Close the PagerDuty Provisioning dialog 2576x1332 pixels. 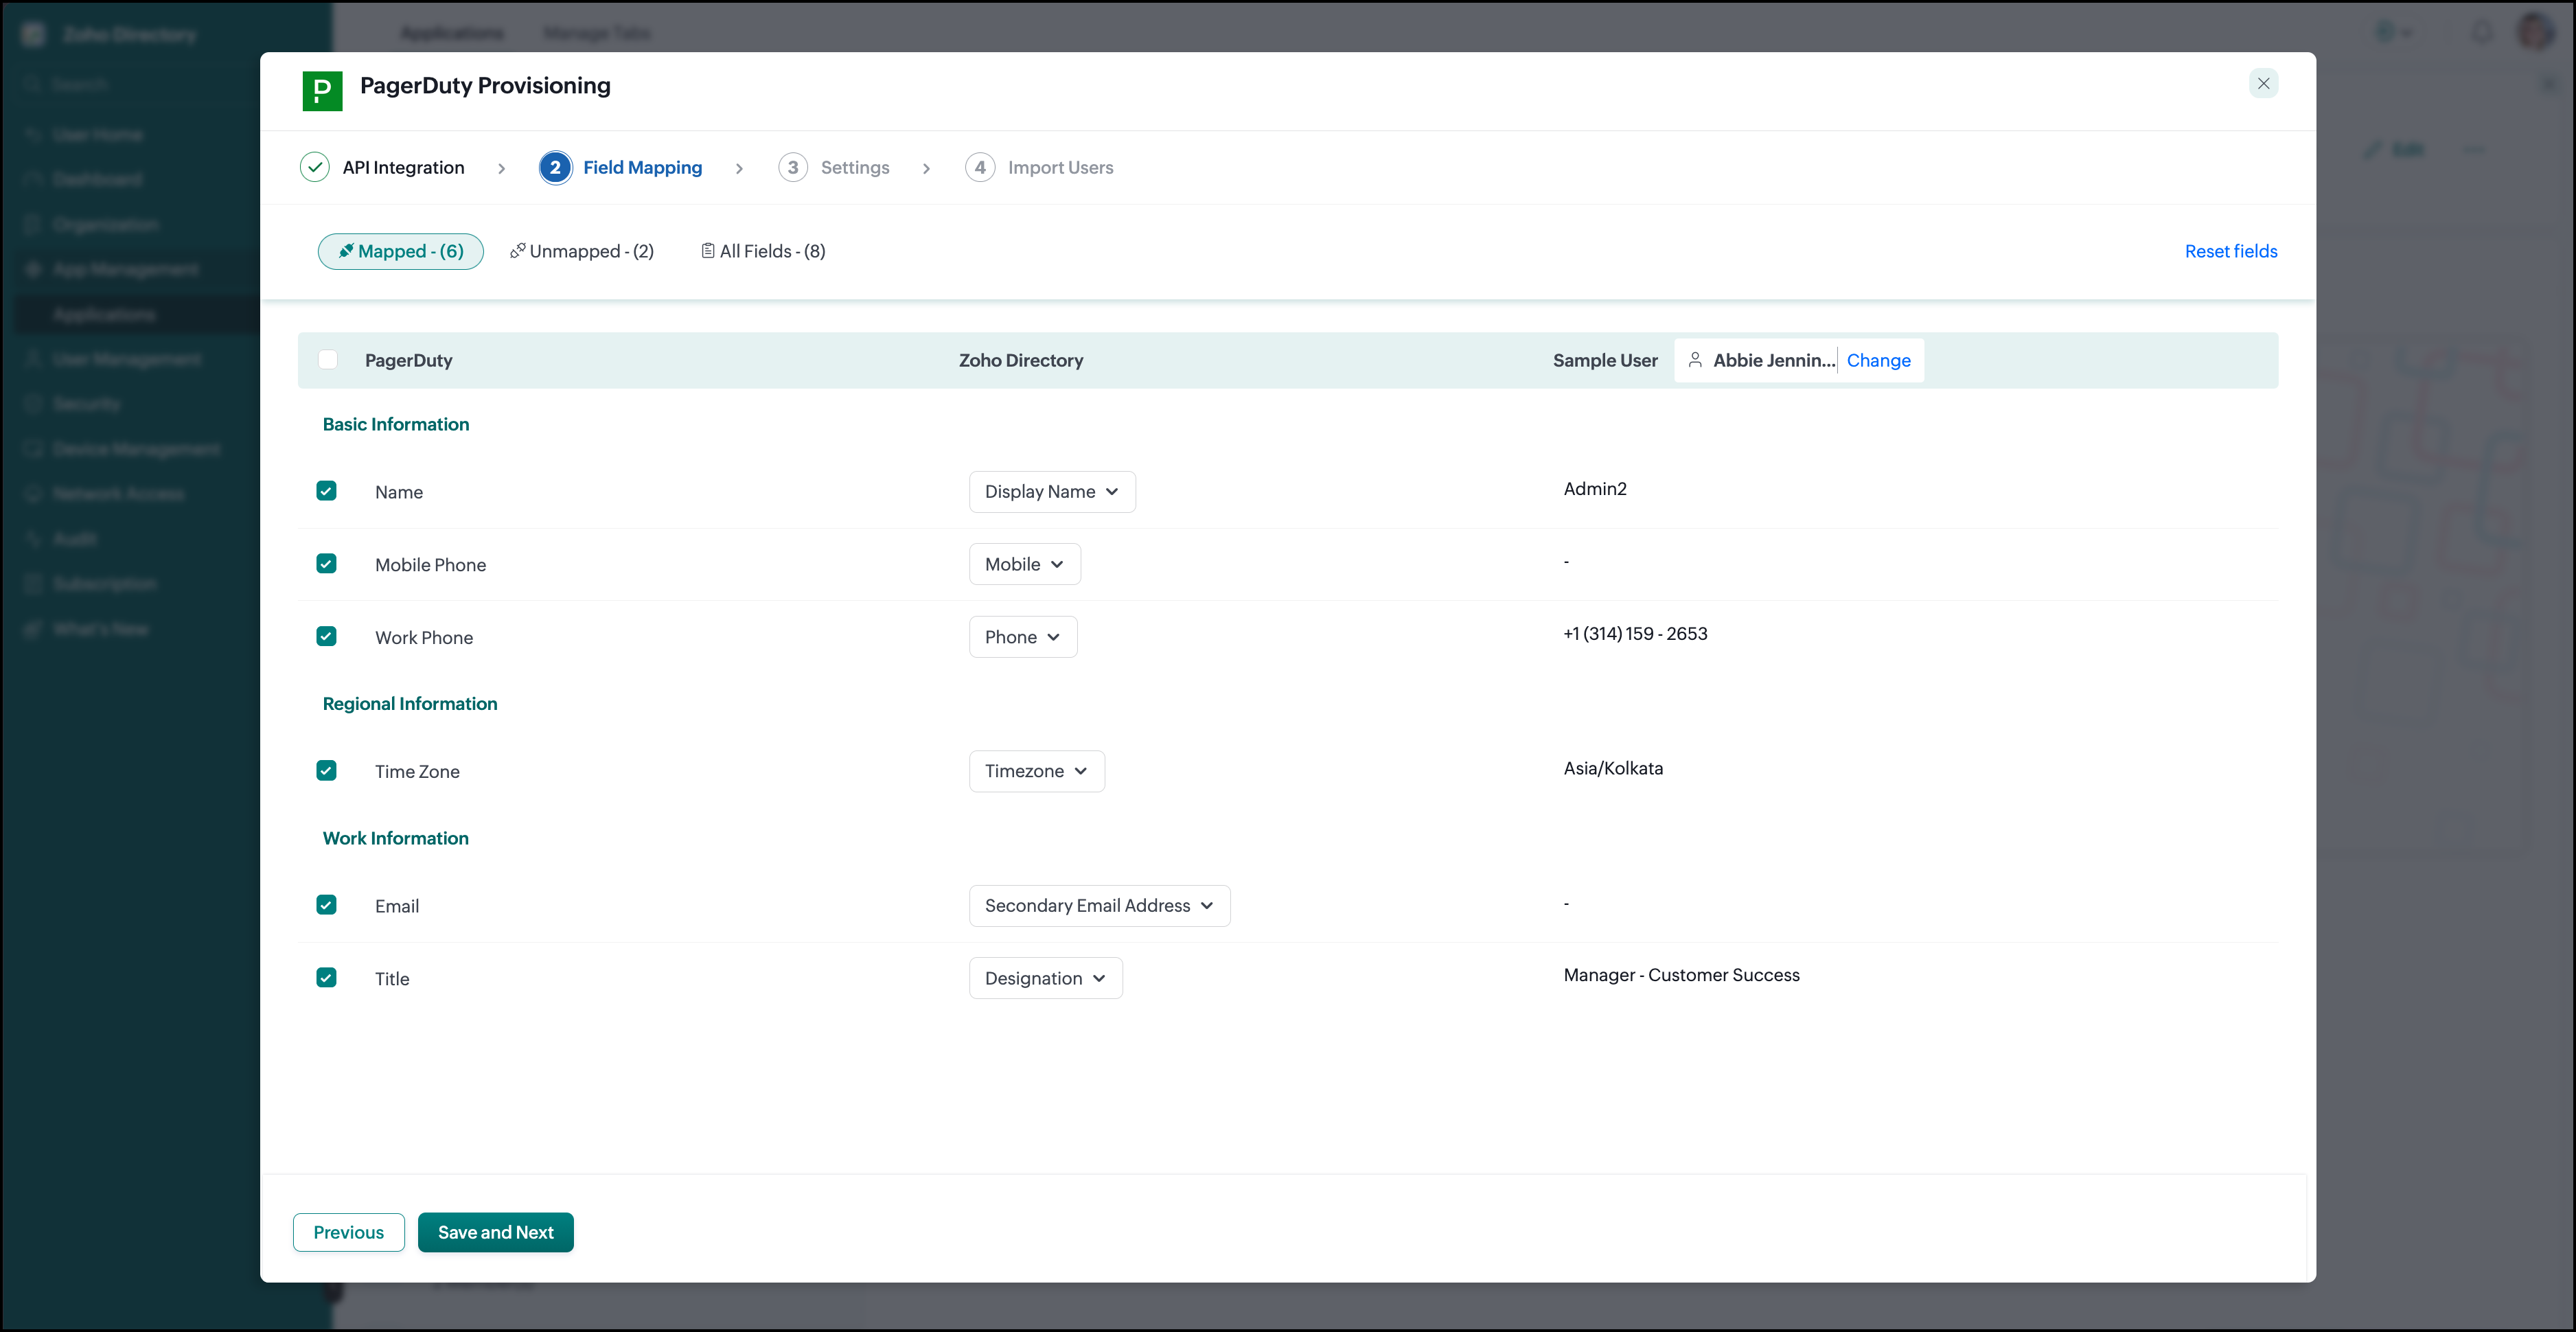coord(2263,83)
